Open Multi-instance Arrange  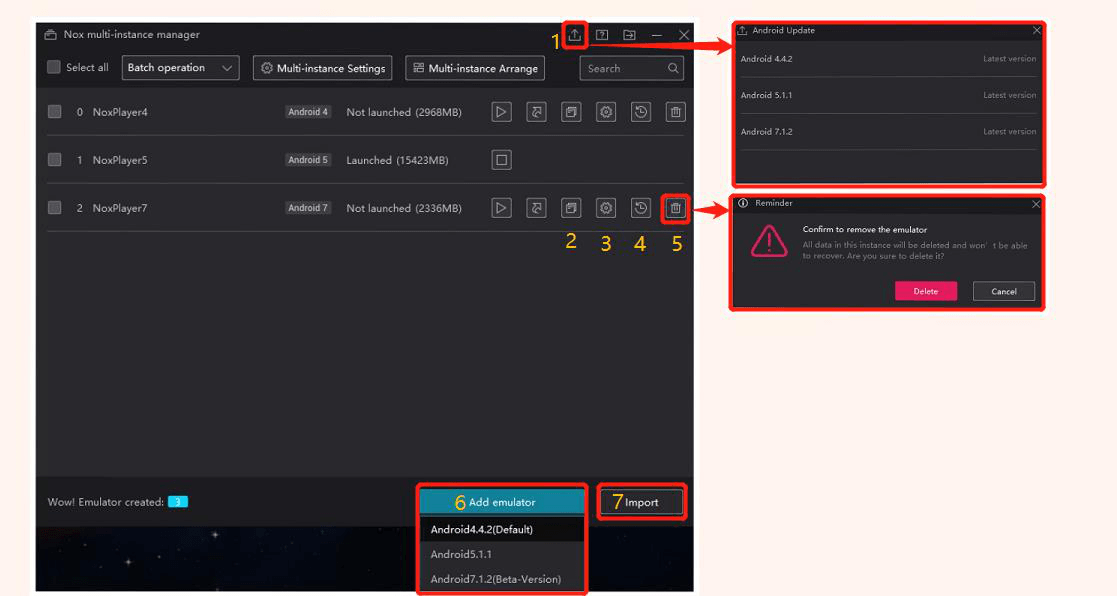(475, 68)
